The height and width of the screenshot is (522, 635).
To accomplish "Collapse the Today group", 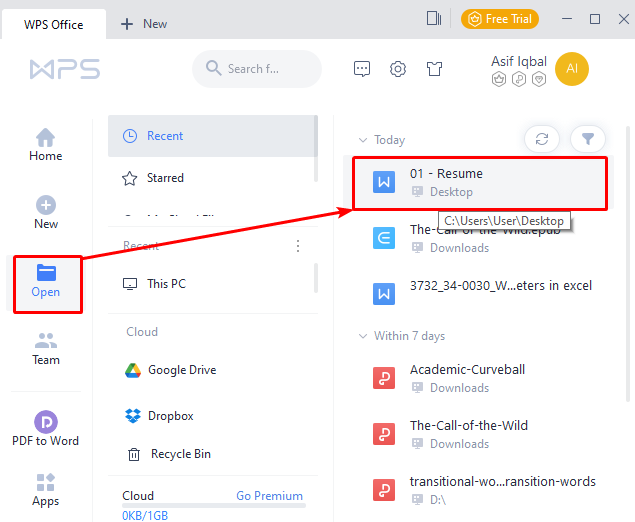I will coord(363,140).
